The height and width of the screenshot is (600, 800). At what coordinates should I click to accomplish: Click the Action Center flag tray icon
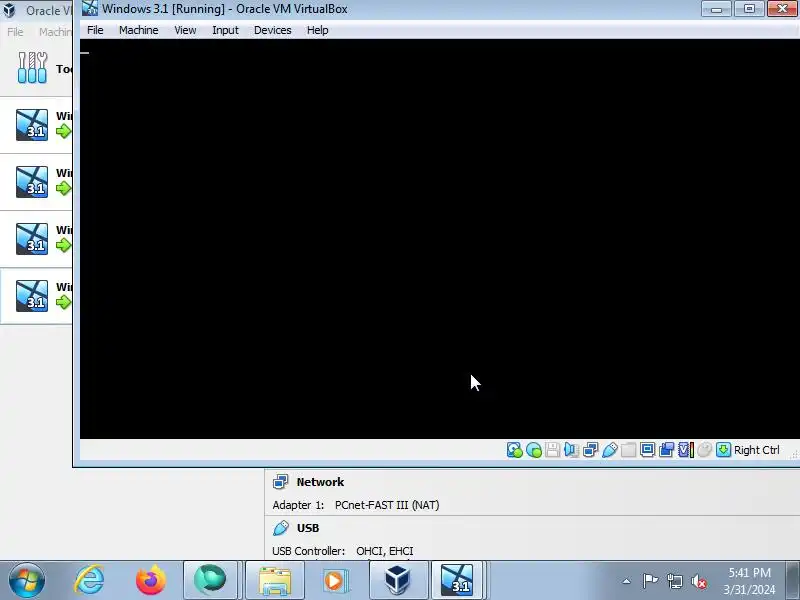650,581
